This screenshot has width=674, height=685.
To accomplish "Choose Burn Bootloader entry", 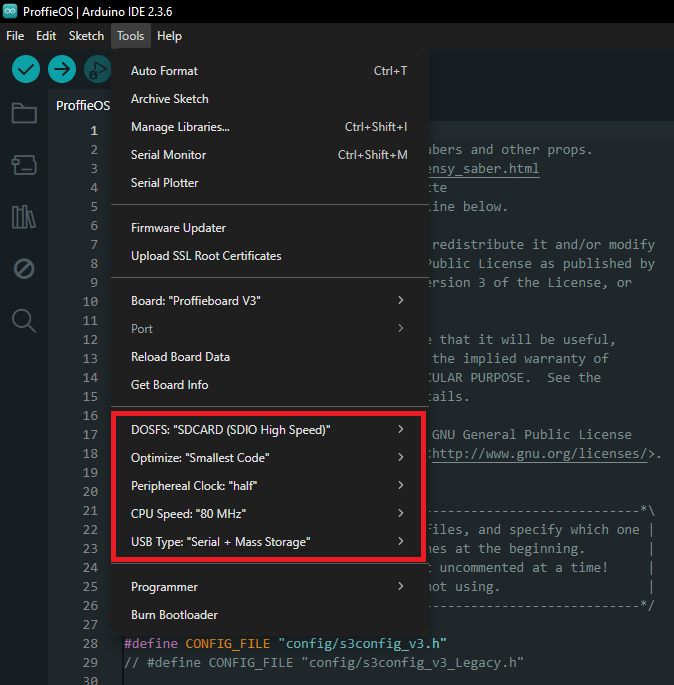I will (269, 614).
